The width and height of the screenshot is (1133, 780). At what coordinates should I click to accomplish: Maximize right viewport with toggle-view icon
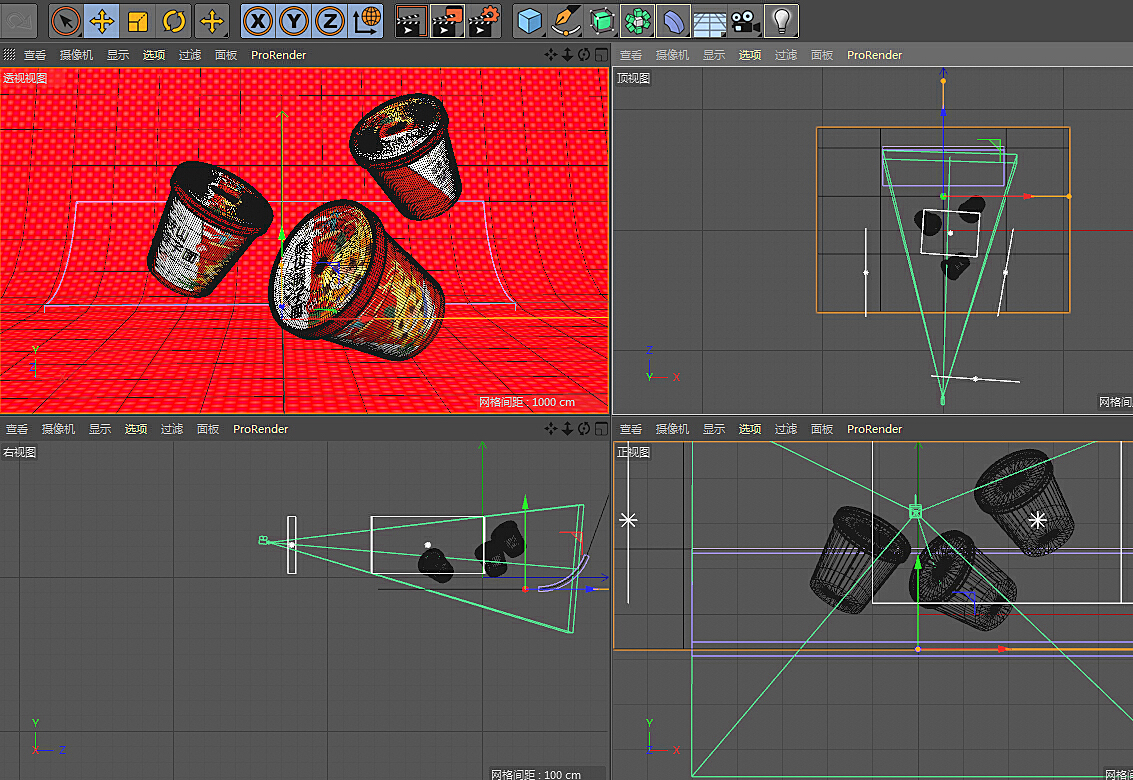(x=601, y=429)
